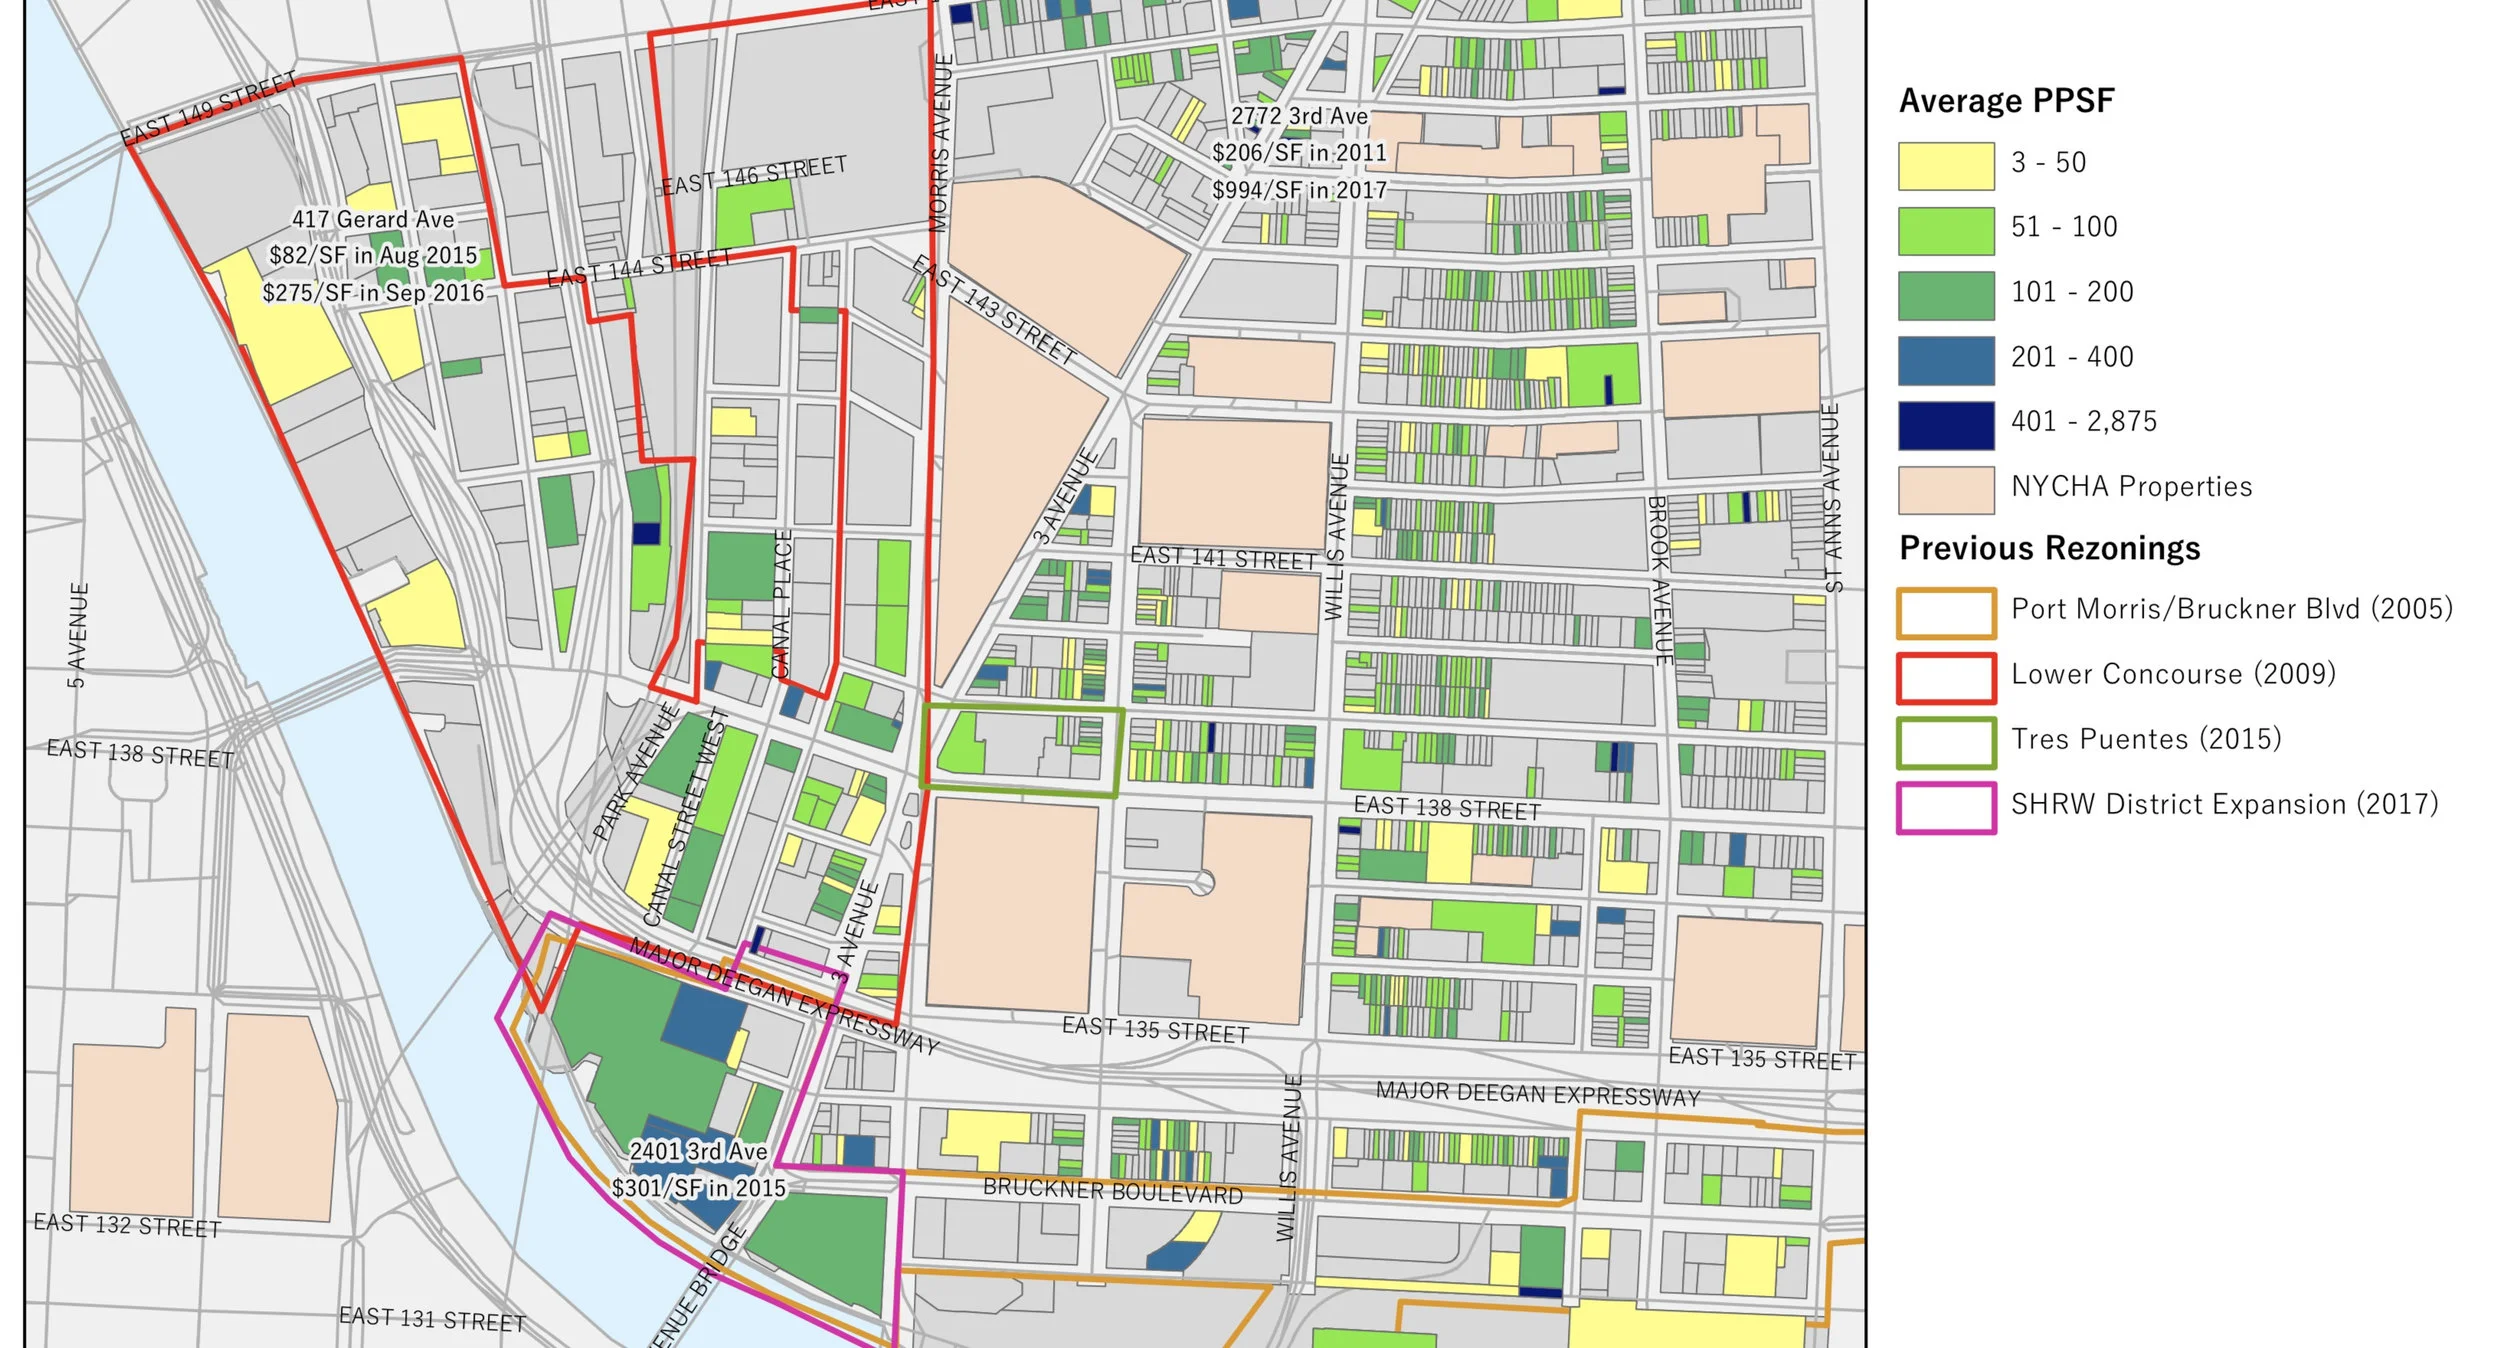Click the Bruckner Boulevard street label

tap(1112, 1190)
